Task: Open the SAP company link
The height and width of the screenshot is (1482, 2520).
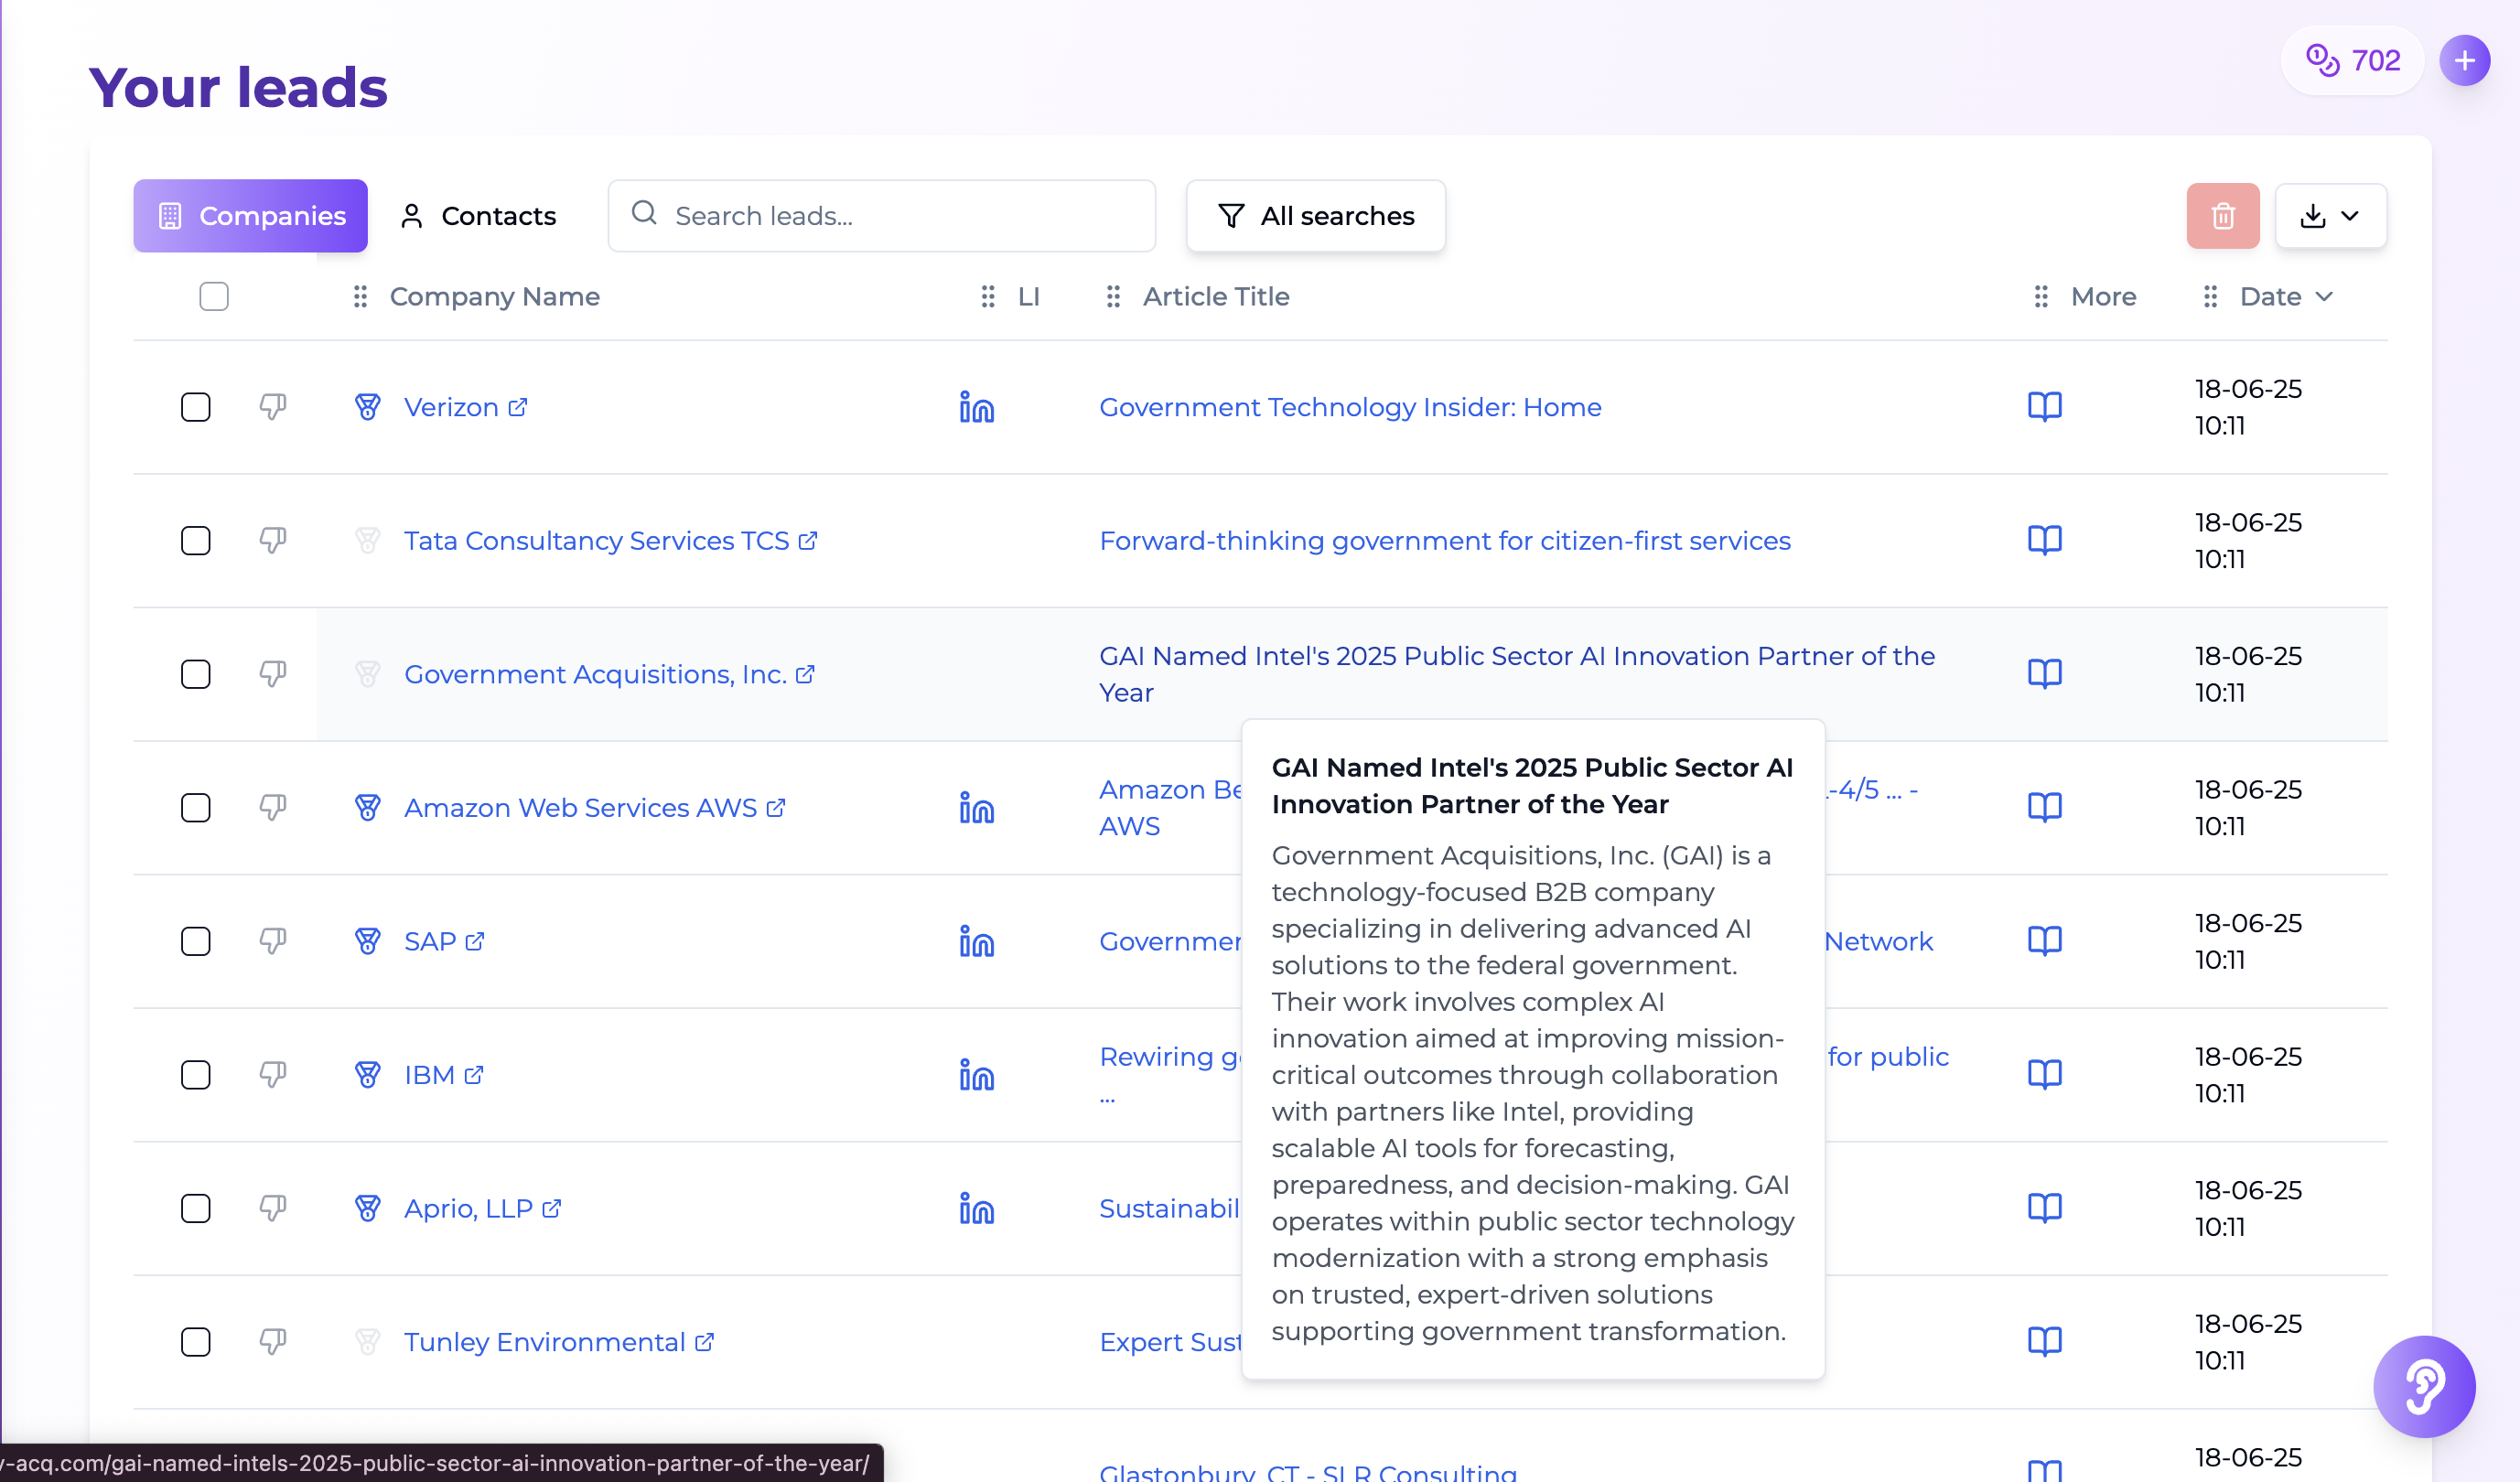Action: 444,941
